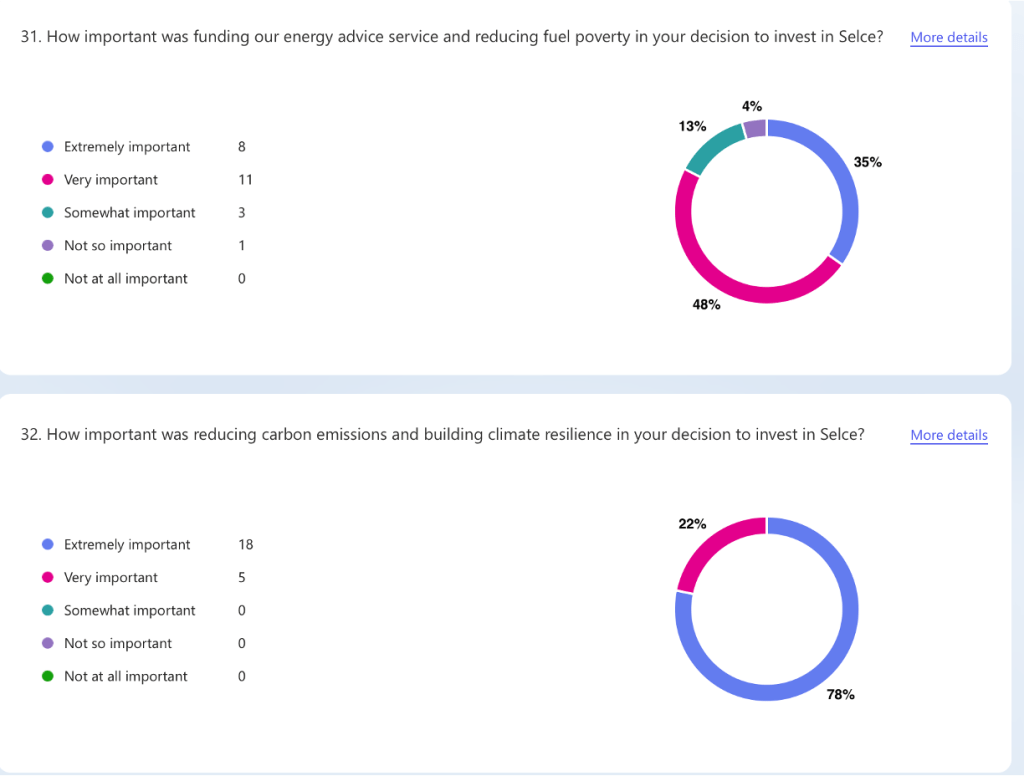Screen dimensions: 1024x776
Task: Click the question 31 title text
Action: tap(450, 36)
